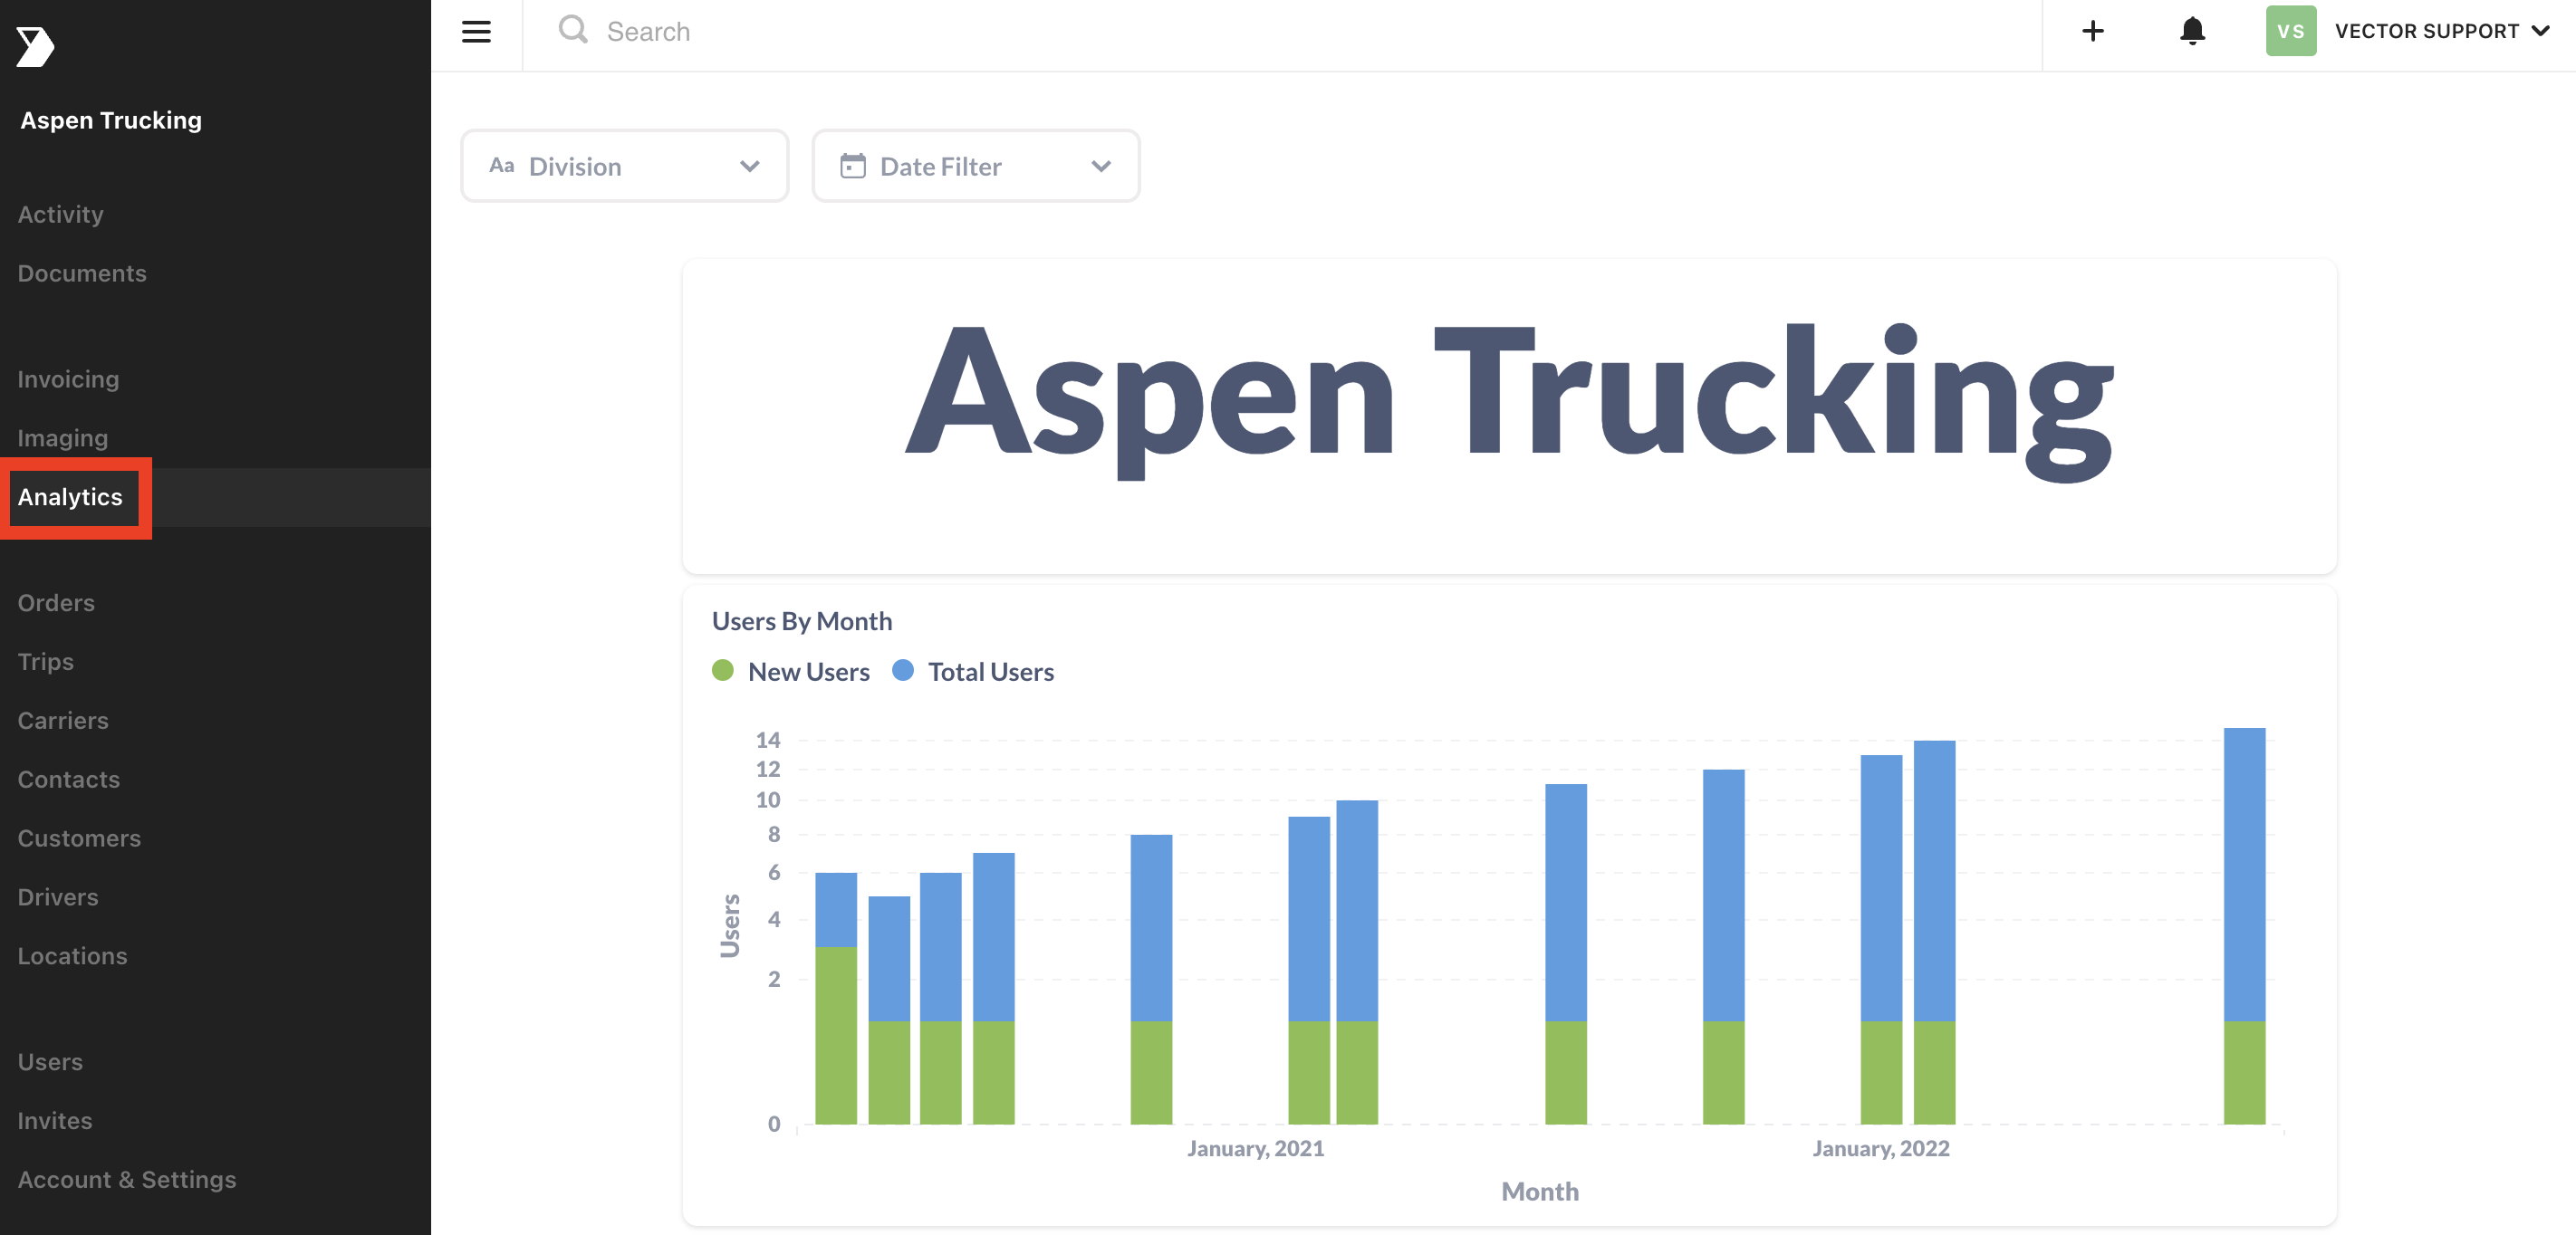Open the notifications bell
The width and height of the screenshot is (2576, 1235).
pyautogui.click(x=2191, y=31)
